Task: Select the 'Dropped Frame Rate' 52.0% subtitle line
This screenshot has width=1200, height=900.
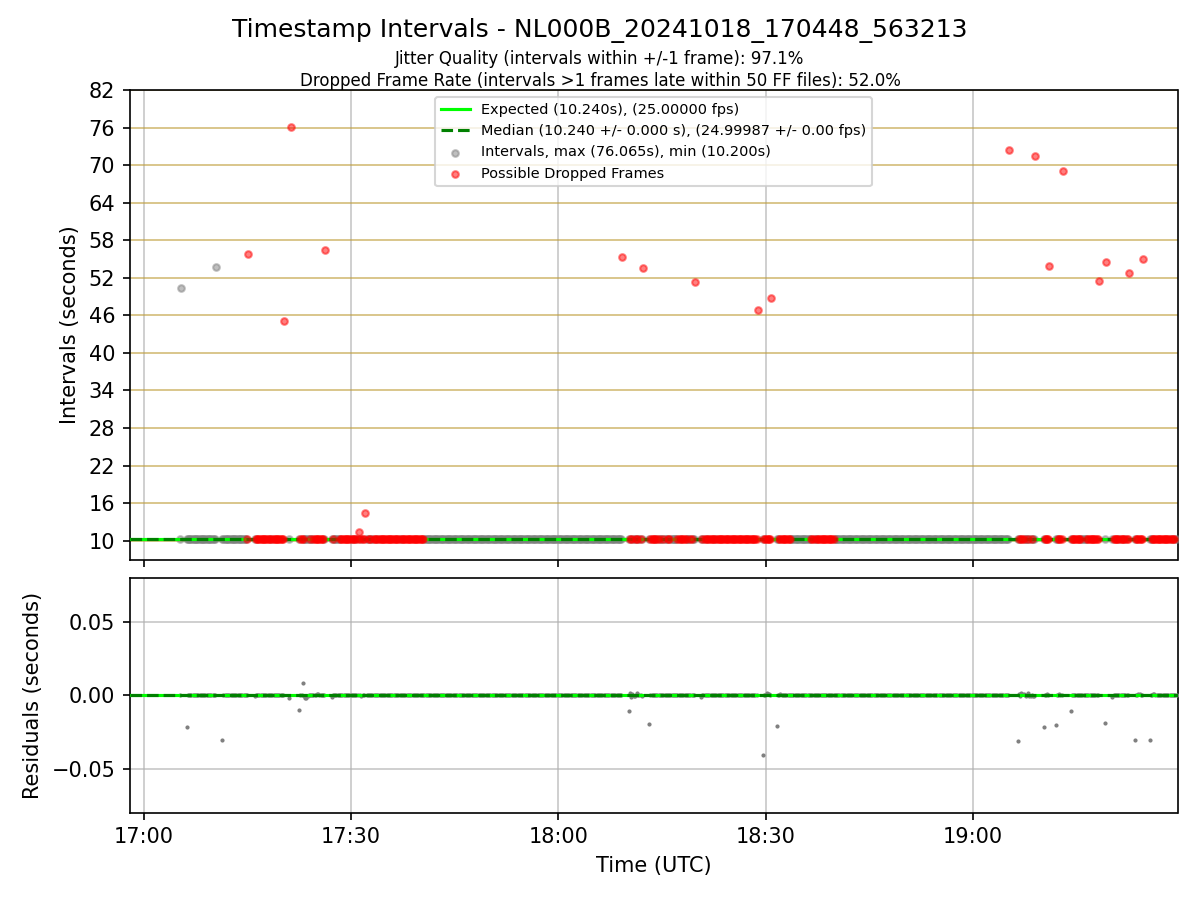Action: (x=600, y=80)
